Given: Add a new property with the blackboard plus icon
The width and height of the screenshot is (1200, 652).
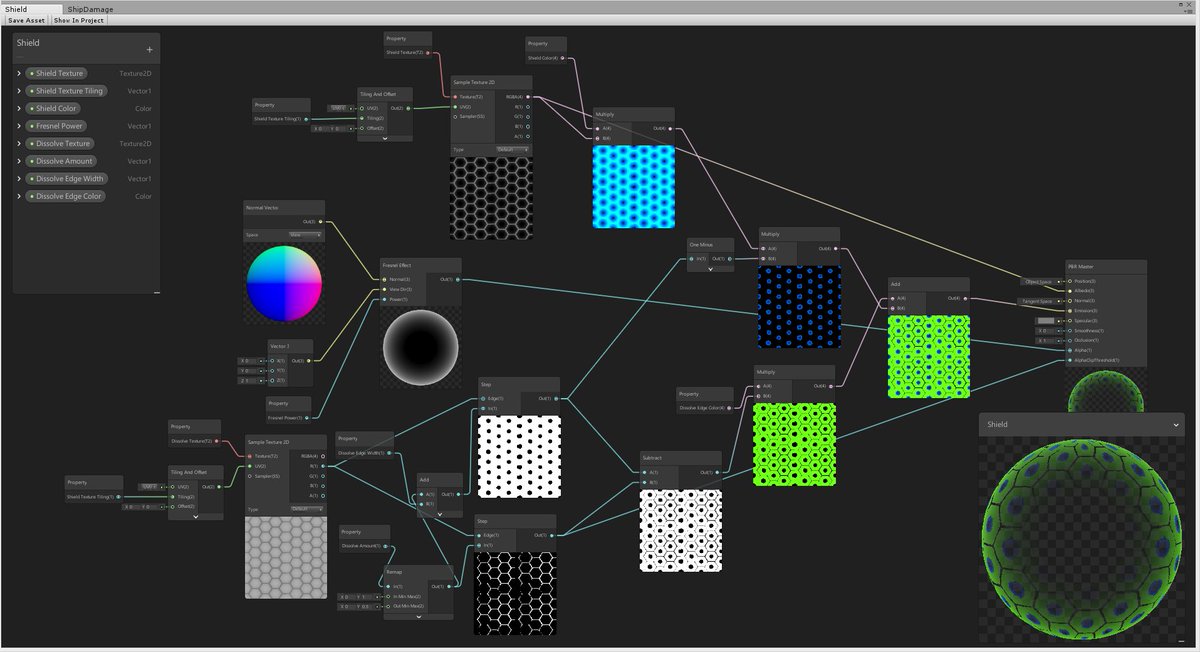Looking at the screenshot, I should click(x=149, y=49).
